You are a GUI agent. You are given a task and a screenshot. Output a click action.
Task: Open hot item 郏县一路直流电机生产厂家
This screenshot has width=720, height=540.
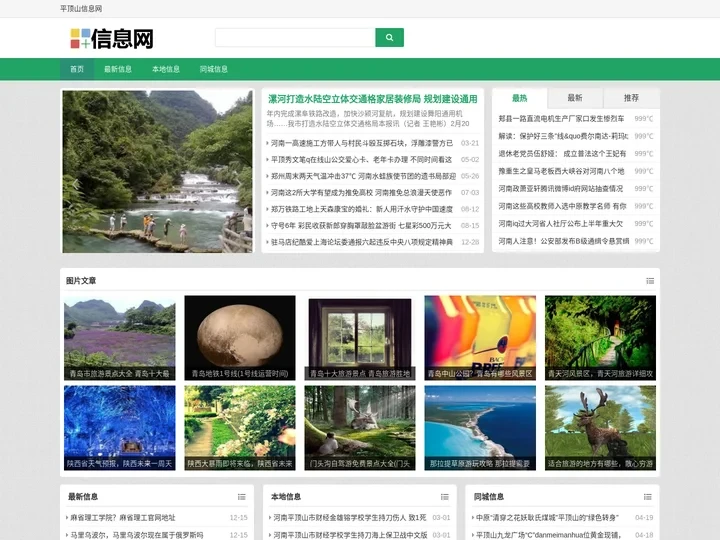(562, 118)
